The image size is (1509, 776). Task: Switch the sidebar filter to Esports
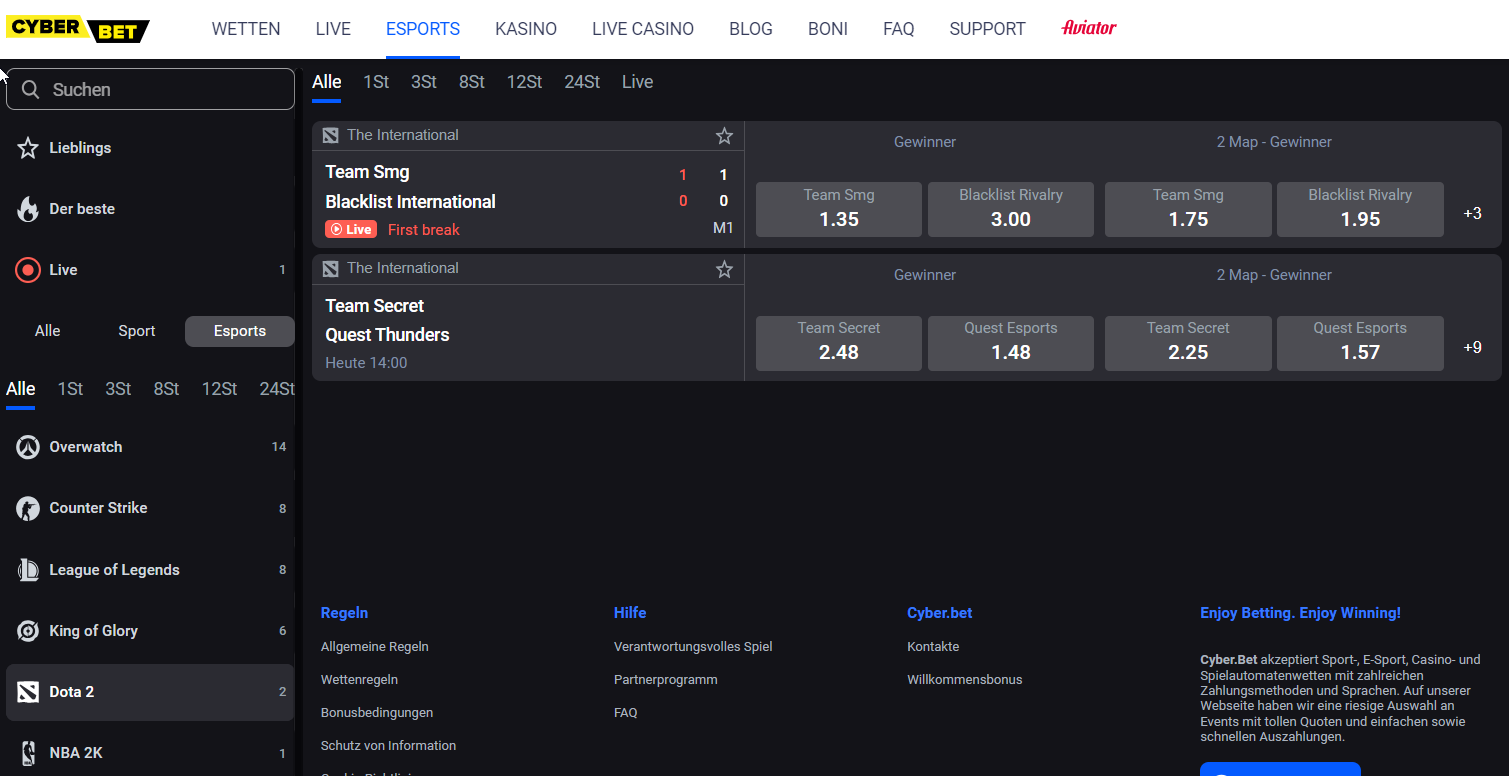click(x=239, y=330)
